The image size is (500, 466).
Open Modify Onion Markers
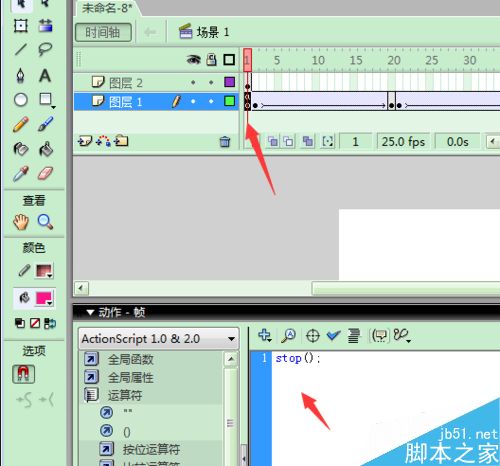328,142
